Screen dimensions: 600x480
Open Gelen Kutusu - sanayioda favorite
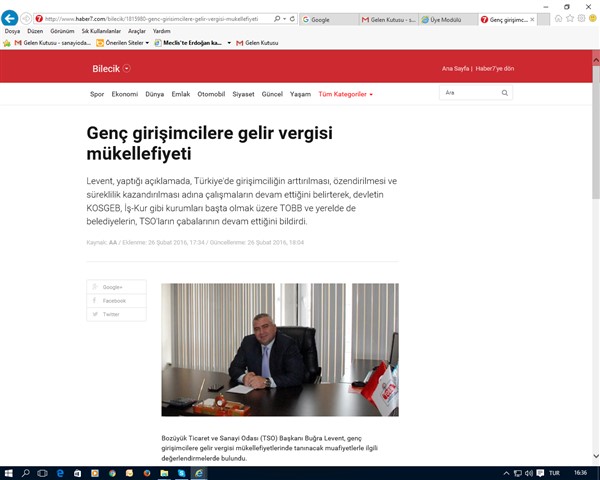(52, 43)
